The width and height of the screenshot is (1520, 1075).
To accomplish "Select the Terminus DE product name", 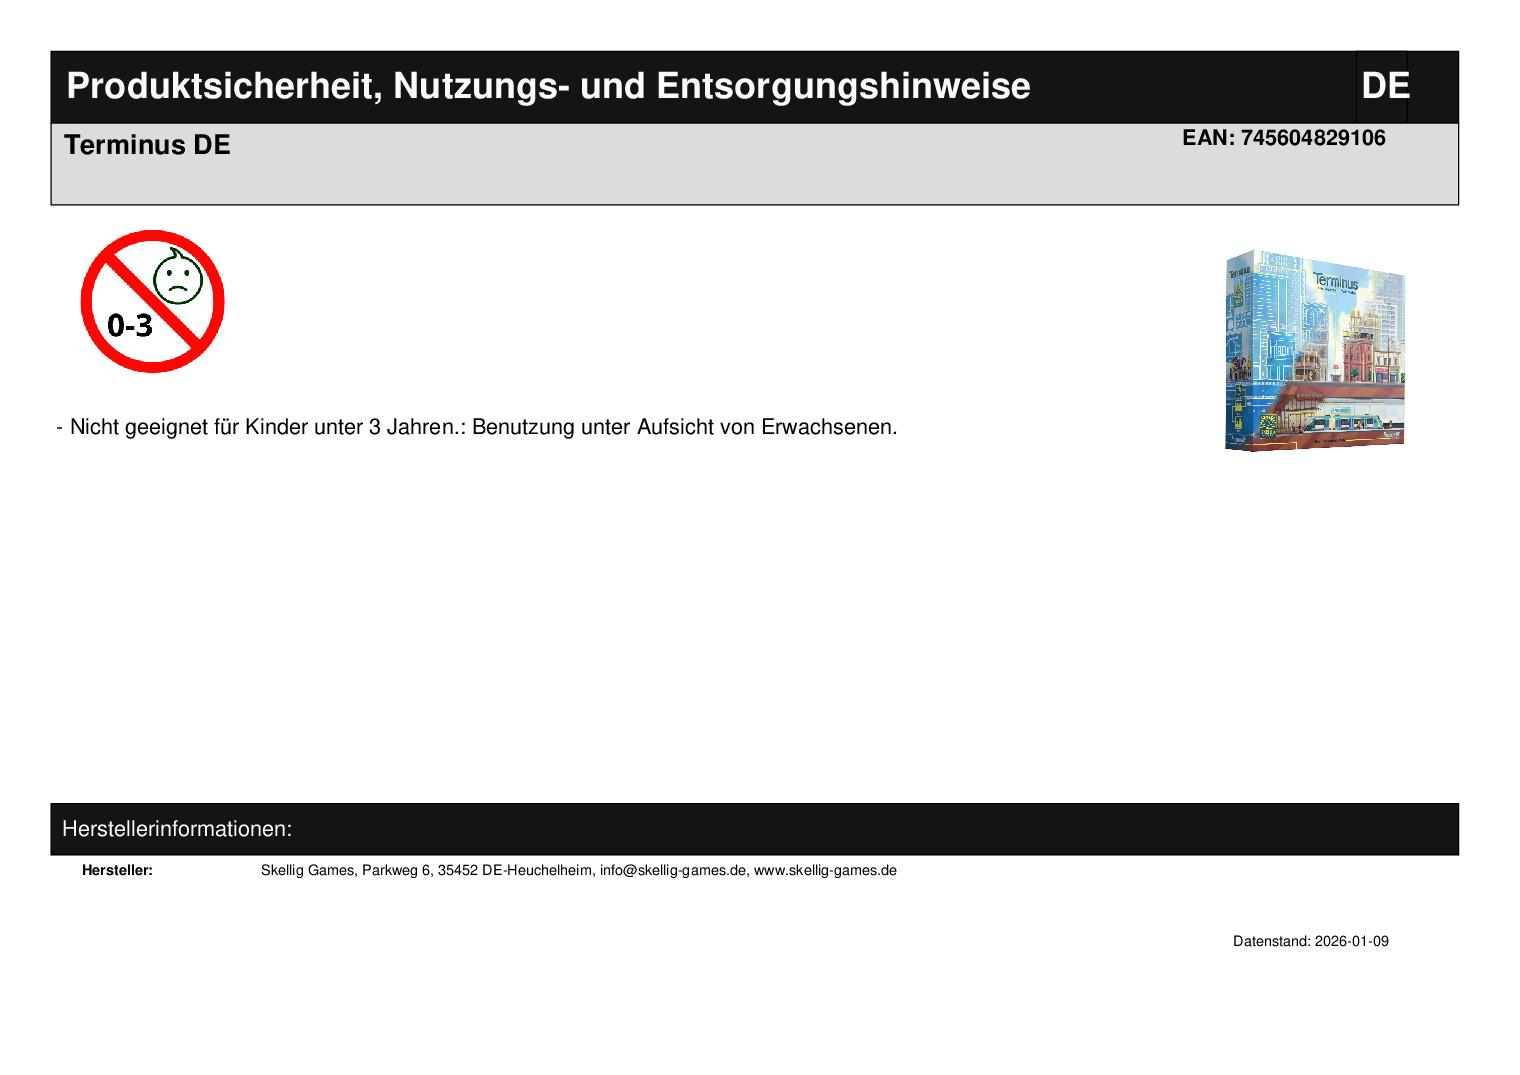I will [x=147, y=145].
